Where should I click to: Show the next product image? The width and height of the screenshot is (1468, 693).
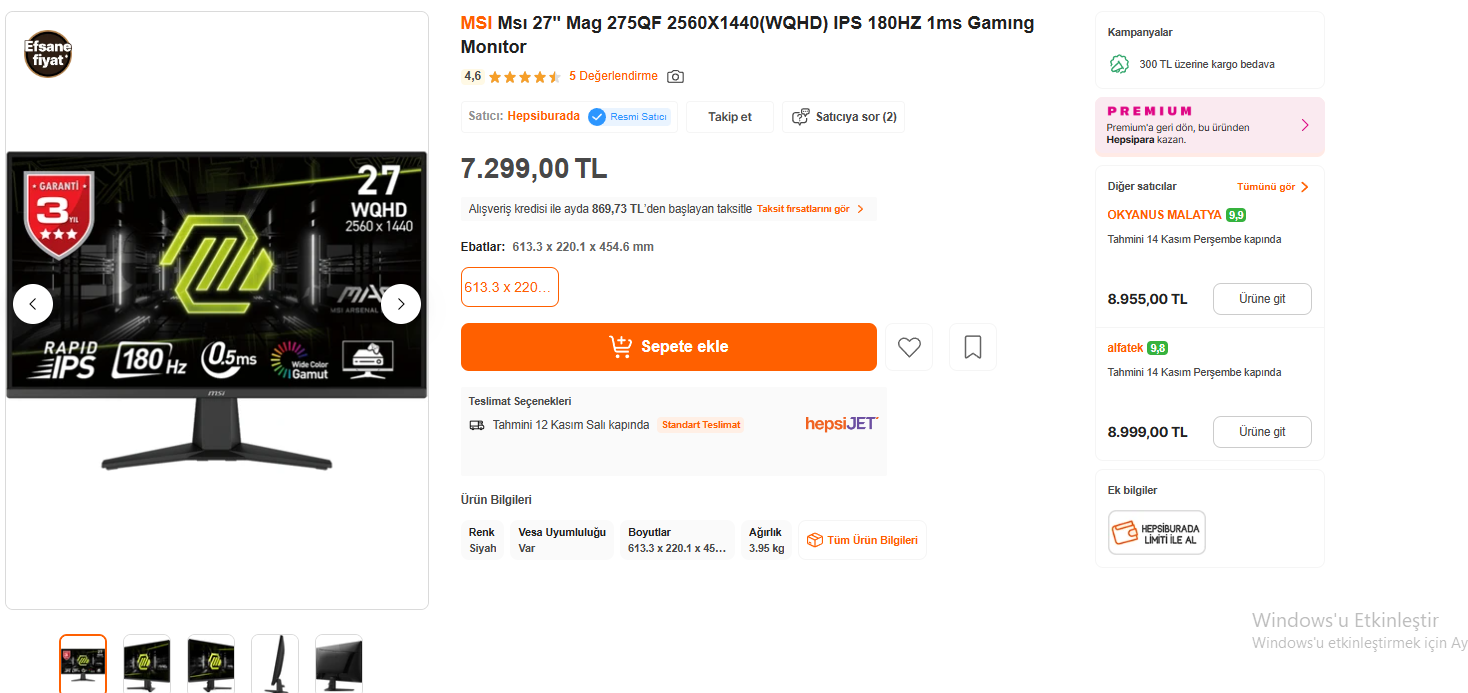401,304
